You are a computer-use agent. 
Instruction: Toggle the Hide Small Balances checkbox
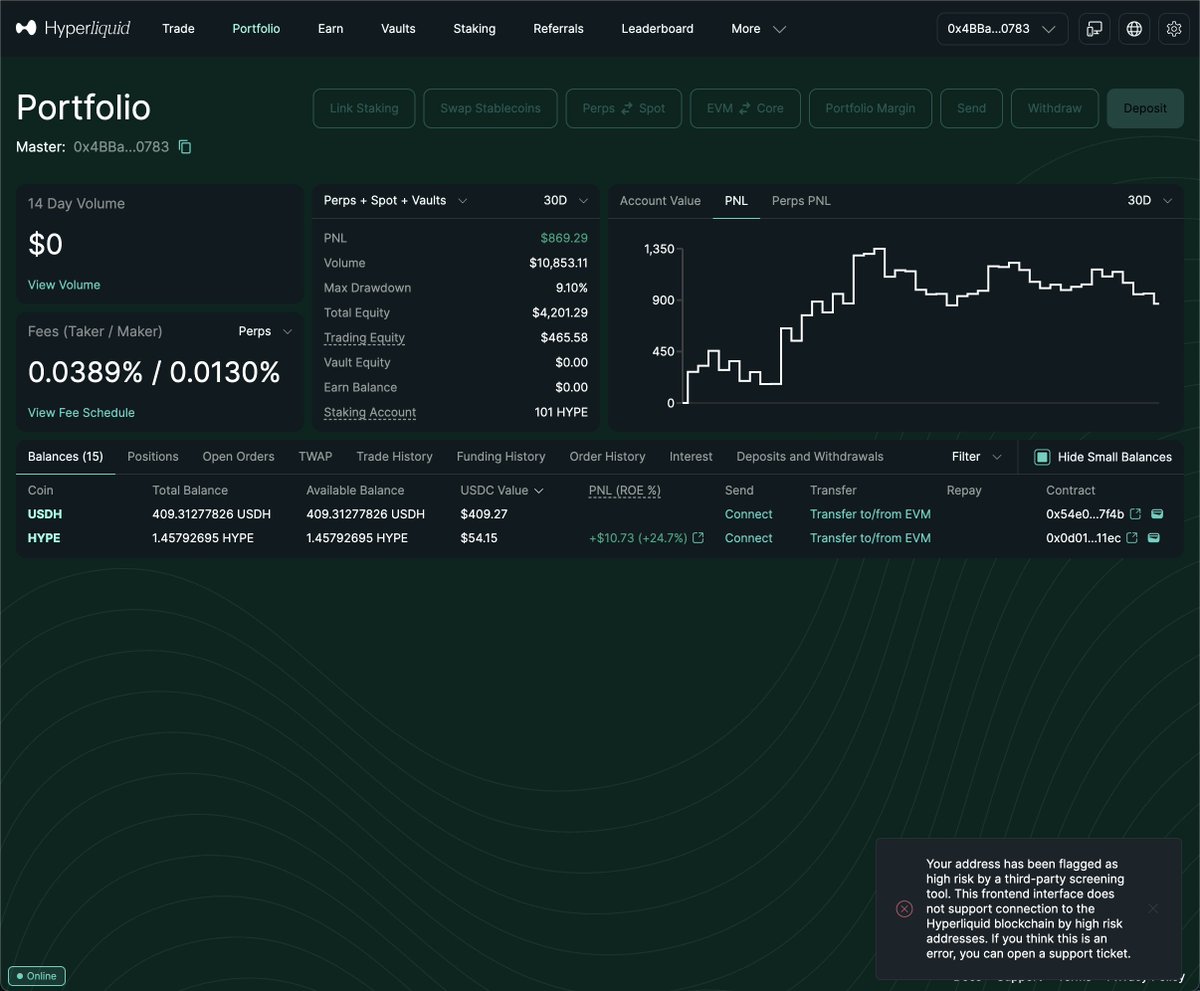(1042, 457)
